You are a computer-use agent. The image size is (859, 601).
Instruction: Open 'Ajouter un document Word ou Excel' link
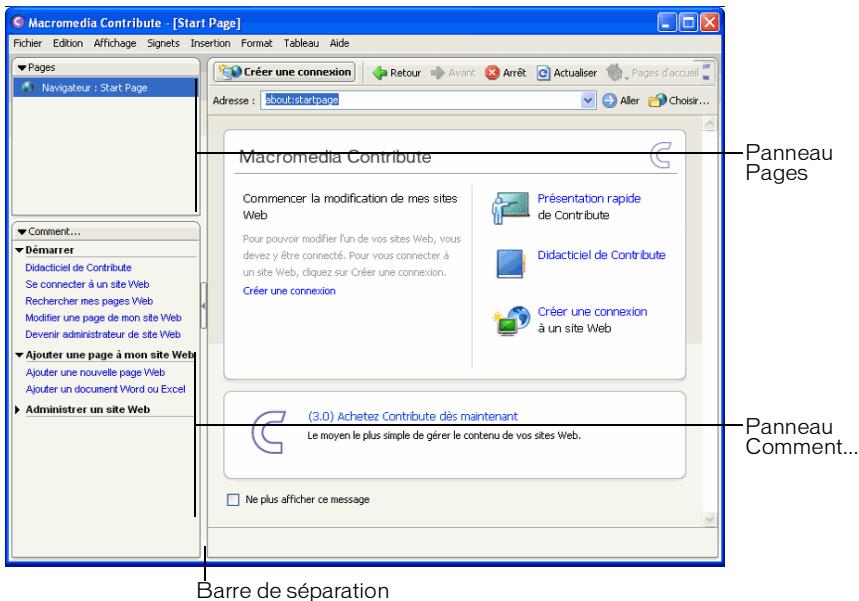click(106, 389)
